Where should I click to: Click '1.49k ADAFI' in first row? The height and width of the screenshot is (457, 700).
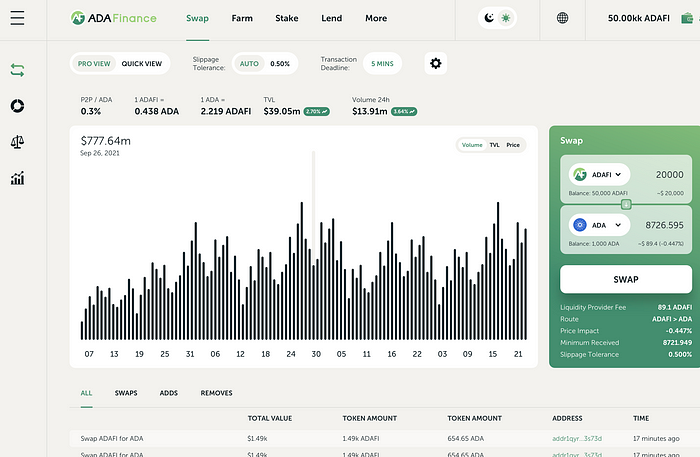(361, 439)
